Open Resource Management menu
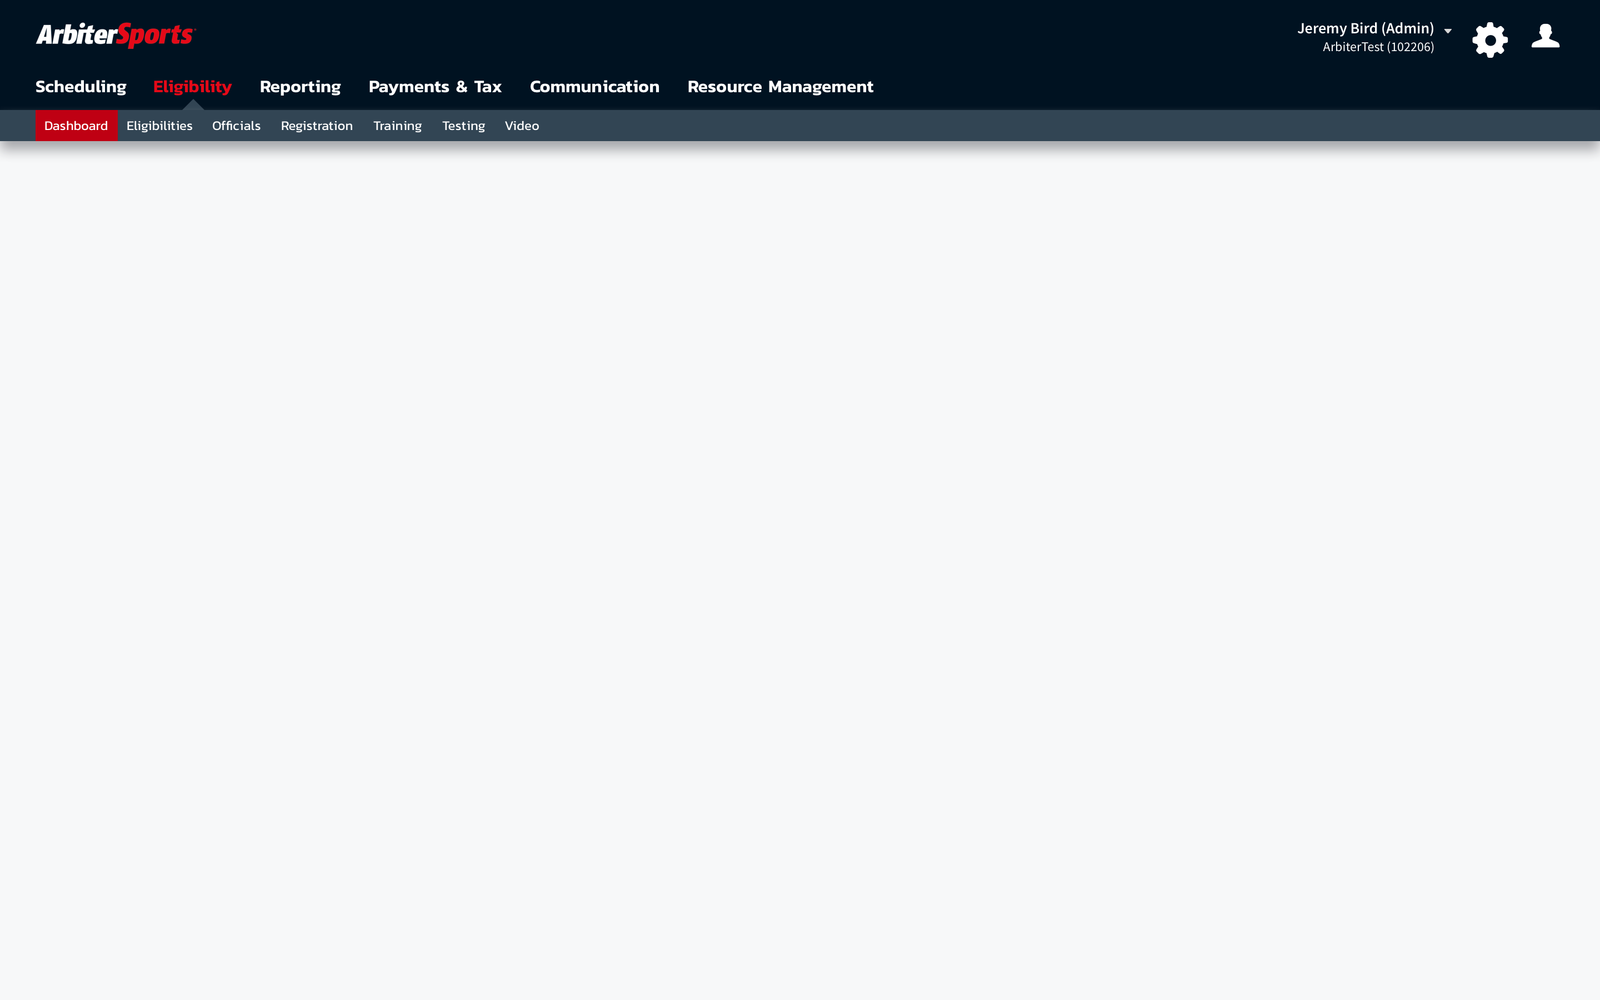The image size is (1600, 1000). click(x=780, y=87)
